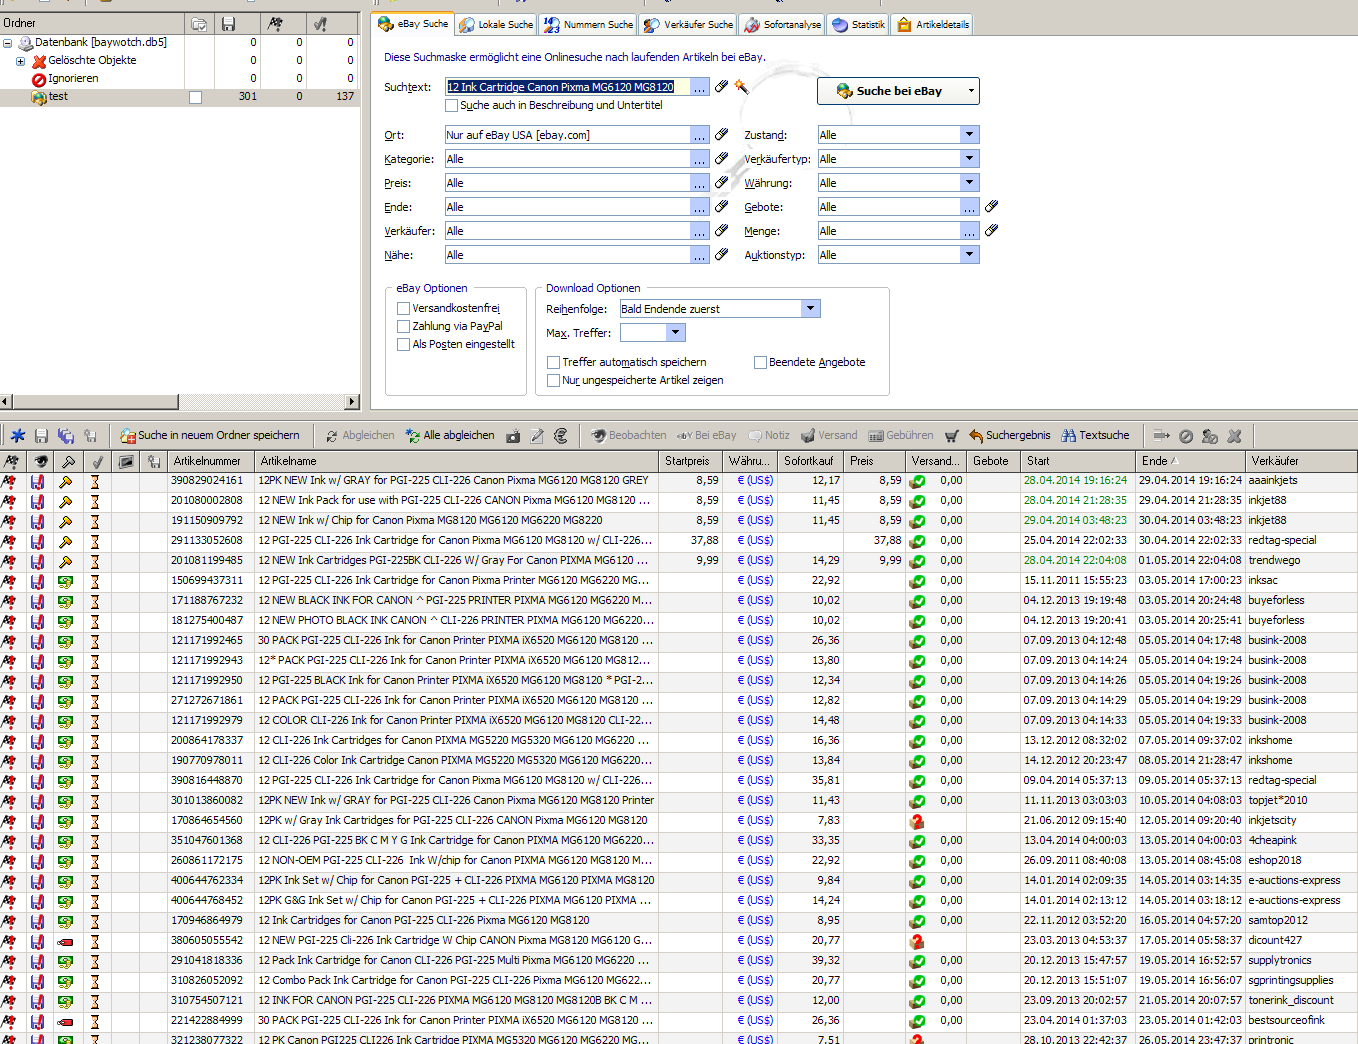Check Zahlung via PayPal

(403, 326)
